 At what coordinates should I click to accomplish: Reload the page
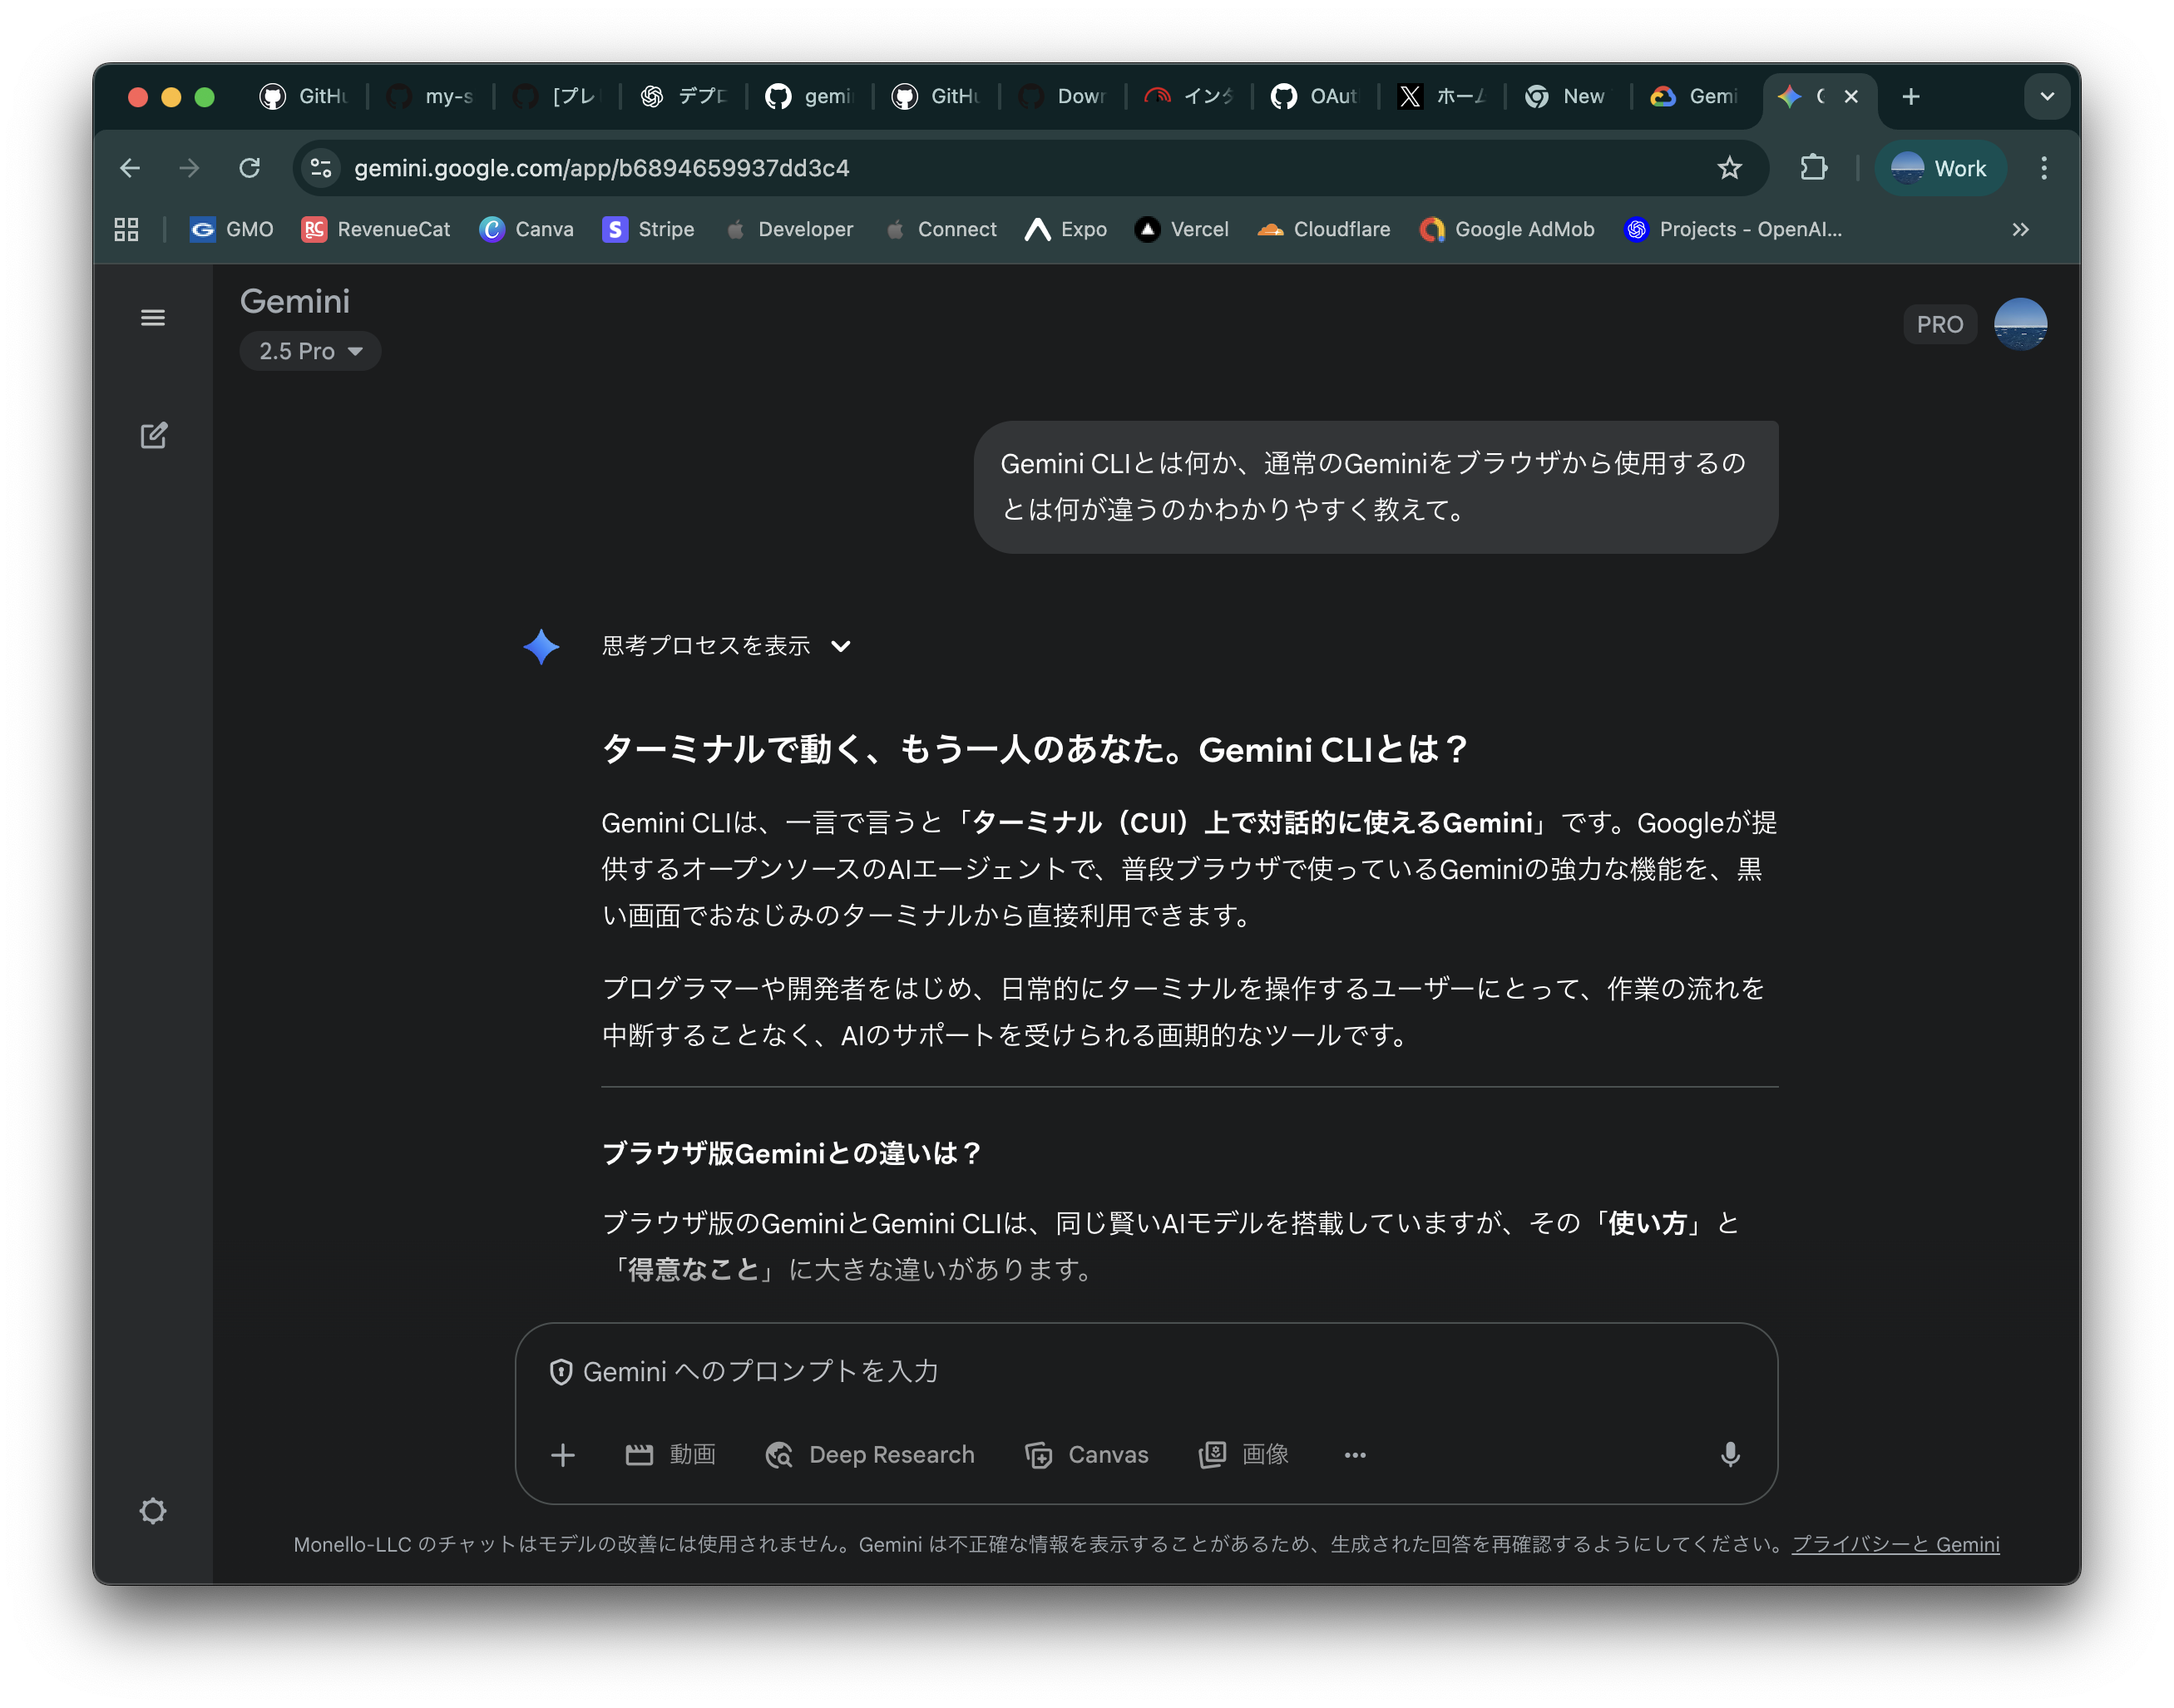click(x=250, y=168)
